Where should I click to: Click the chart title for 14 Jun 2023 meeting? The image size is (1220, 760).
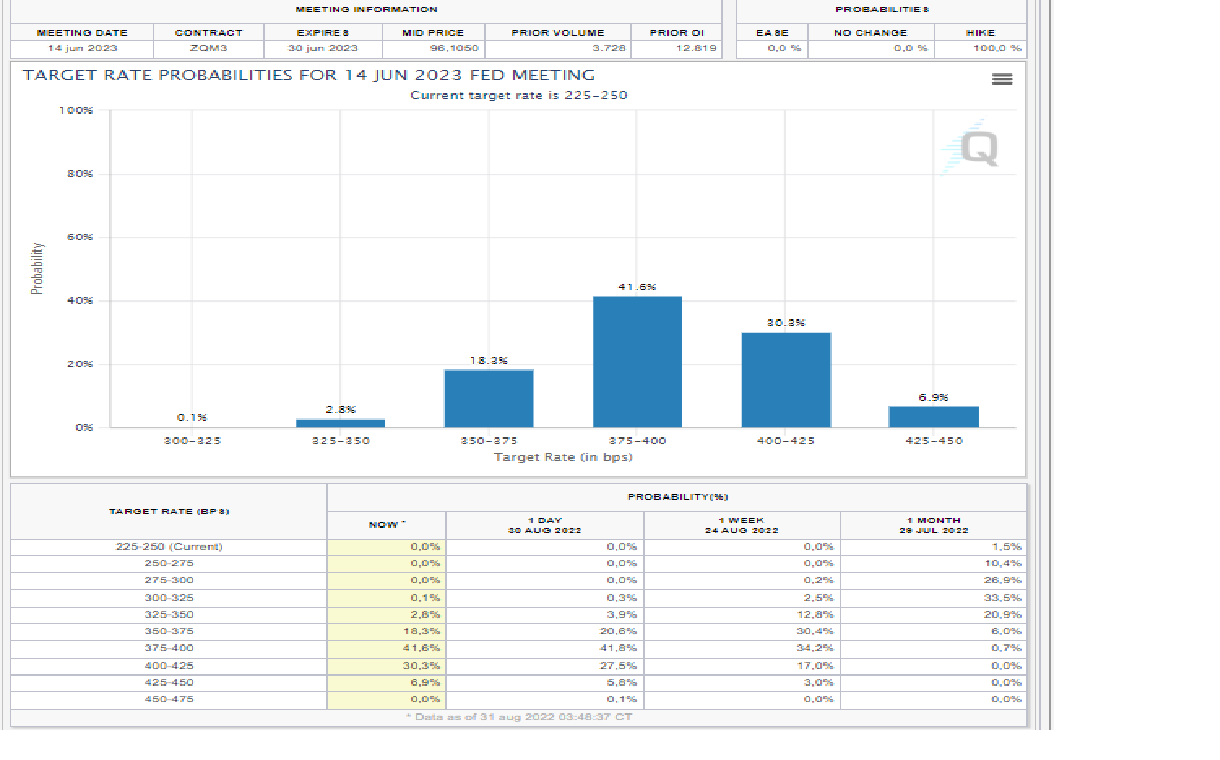click(308, 75)
